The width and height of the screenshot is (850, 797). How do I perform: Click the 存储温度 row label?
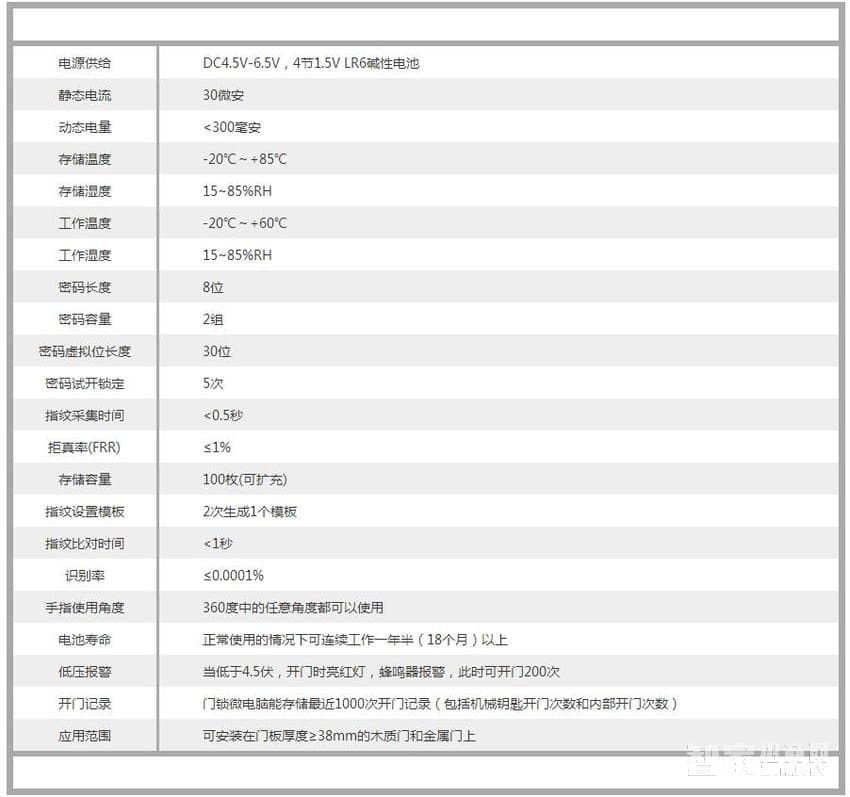[x=85, y=159]
